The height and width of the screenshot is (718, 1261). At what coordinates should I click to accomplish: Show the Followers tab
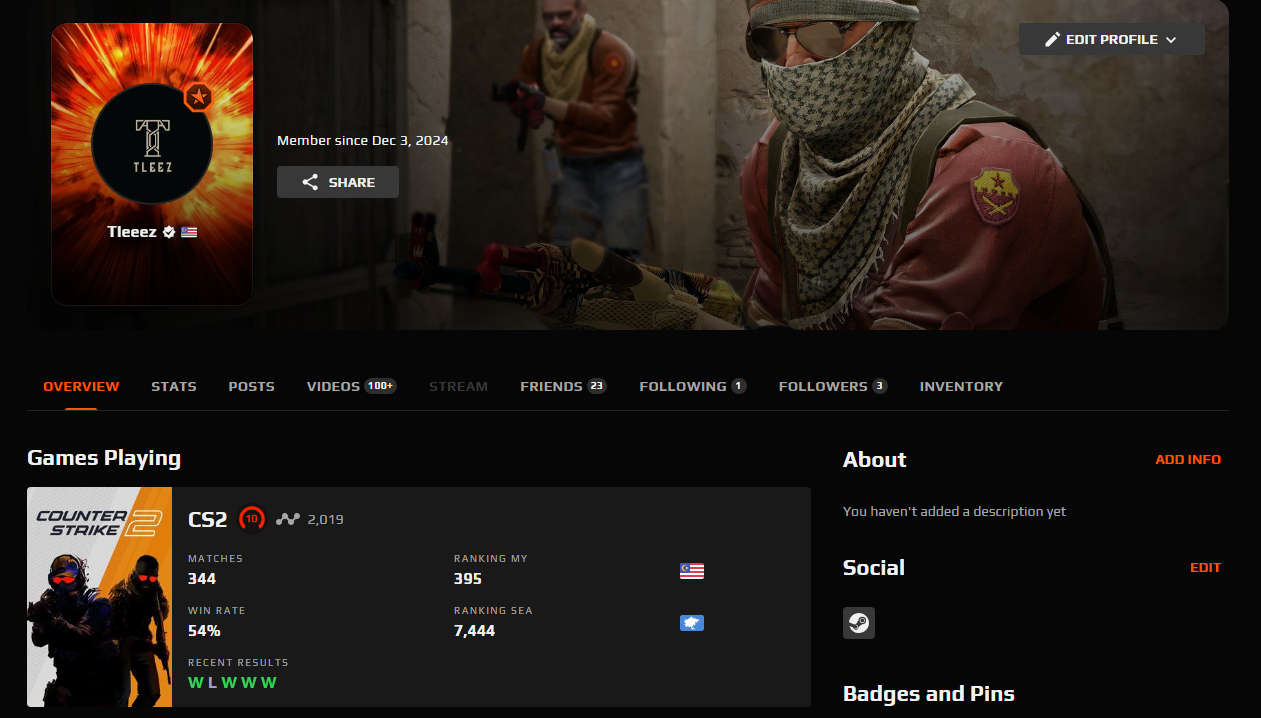pyautogui.click(x=833, y=386)
